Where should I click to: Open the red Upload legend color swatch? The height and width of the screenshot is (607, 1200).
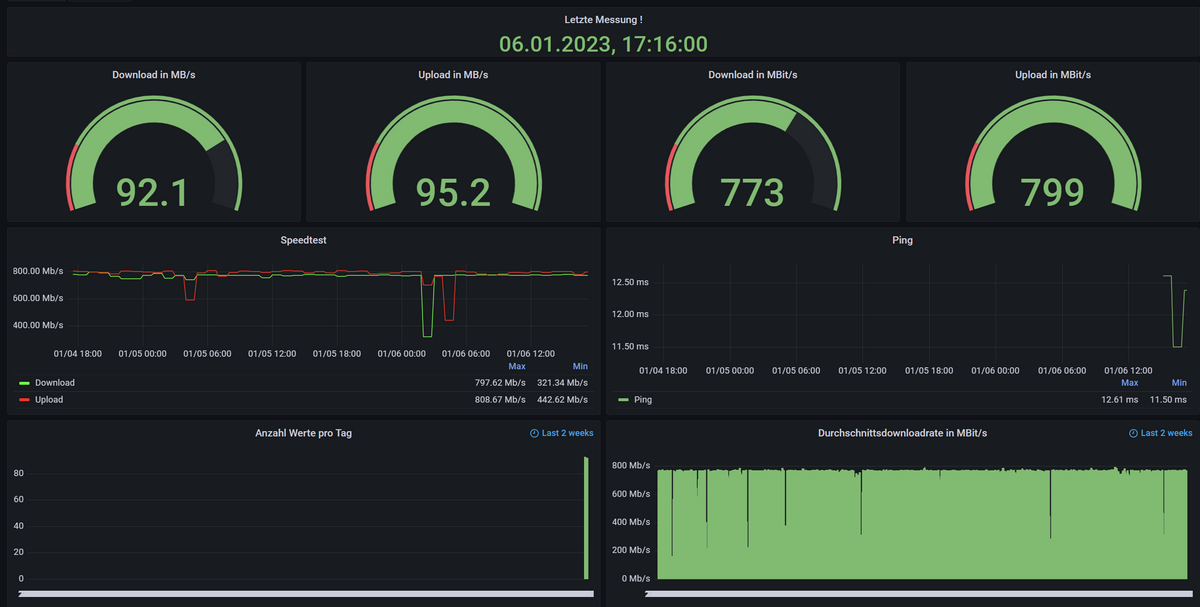(x=24, y=400)
